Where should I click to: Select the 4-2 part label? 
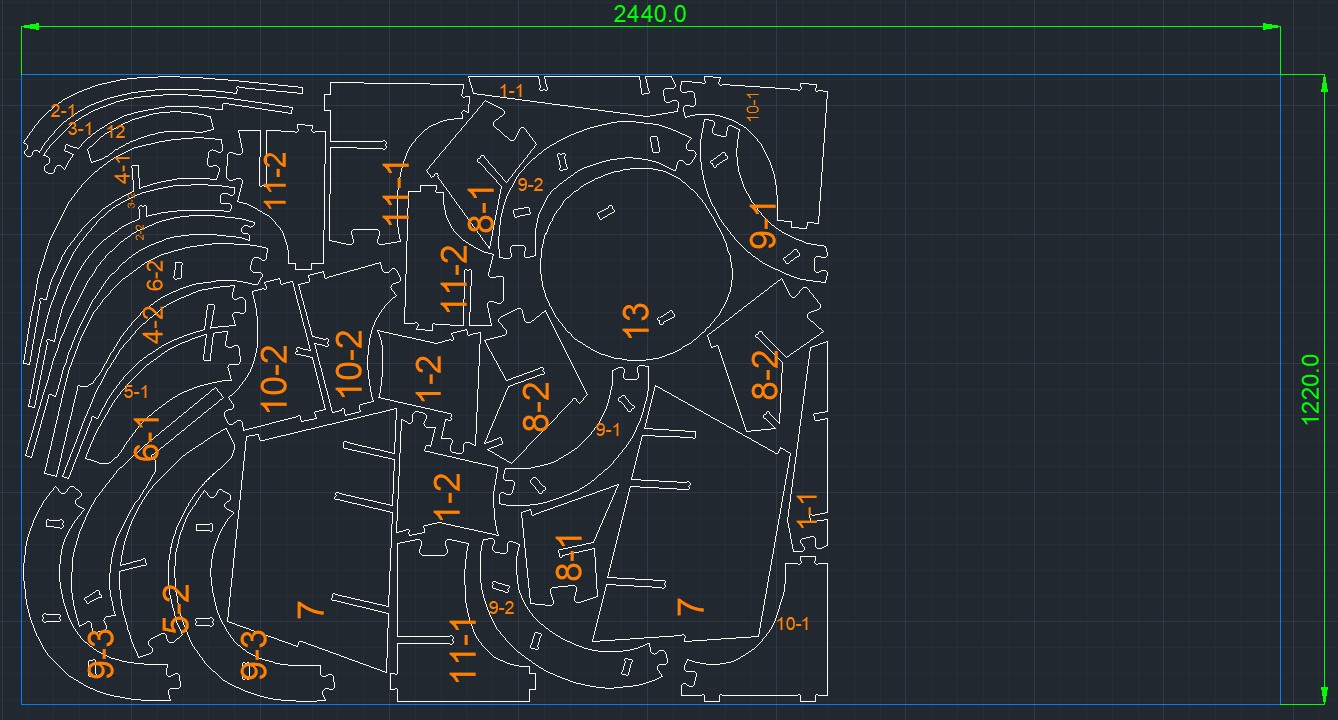(x=153, y=325)
